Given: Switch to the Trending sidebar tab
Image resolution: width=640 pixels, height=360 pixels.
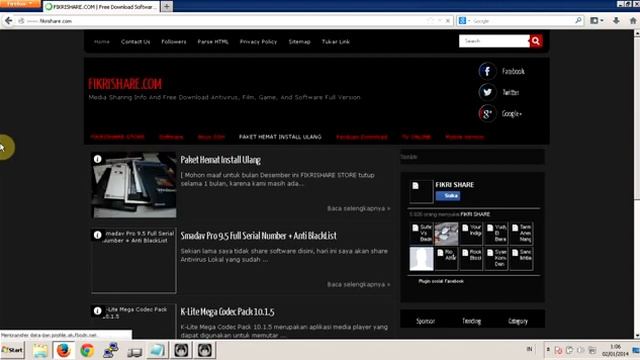Looking at the screenshot, I should click(471, 321).
